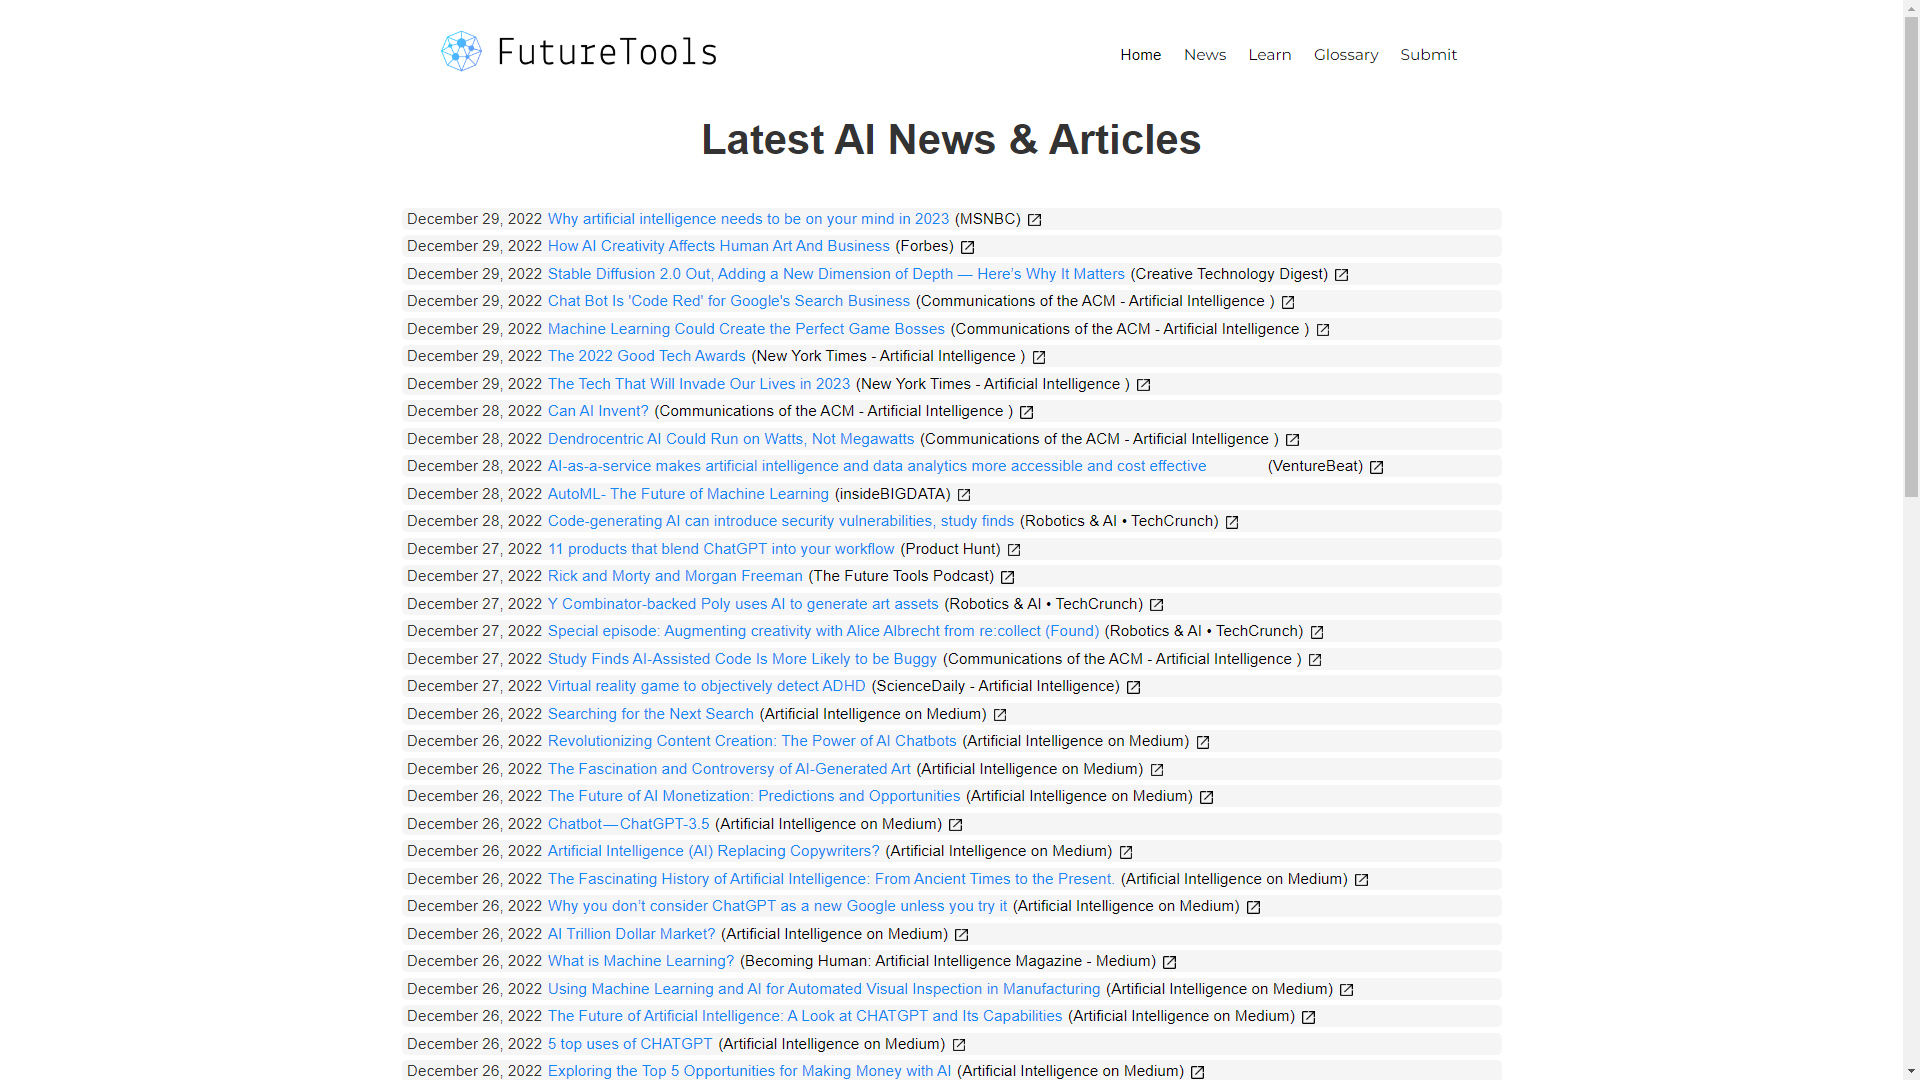Click external icon on Searching for the Next Search row
1920x1080 pixels.
click(1001, 715)
